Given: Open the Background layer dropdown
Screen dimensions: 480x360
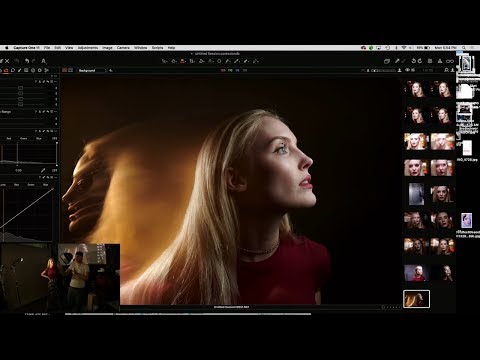Looking at the screenshot, I should coord(92,70).
